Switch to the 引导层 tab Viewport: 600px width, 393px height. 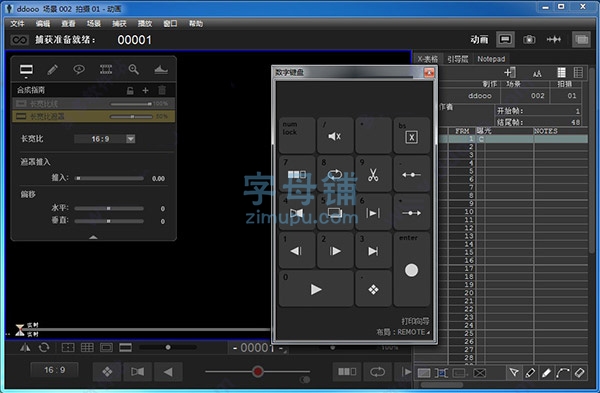coord(458,59)
